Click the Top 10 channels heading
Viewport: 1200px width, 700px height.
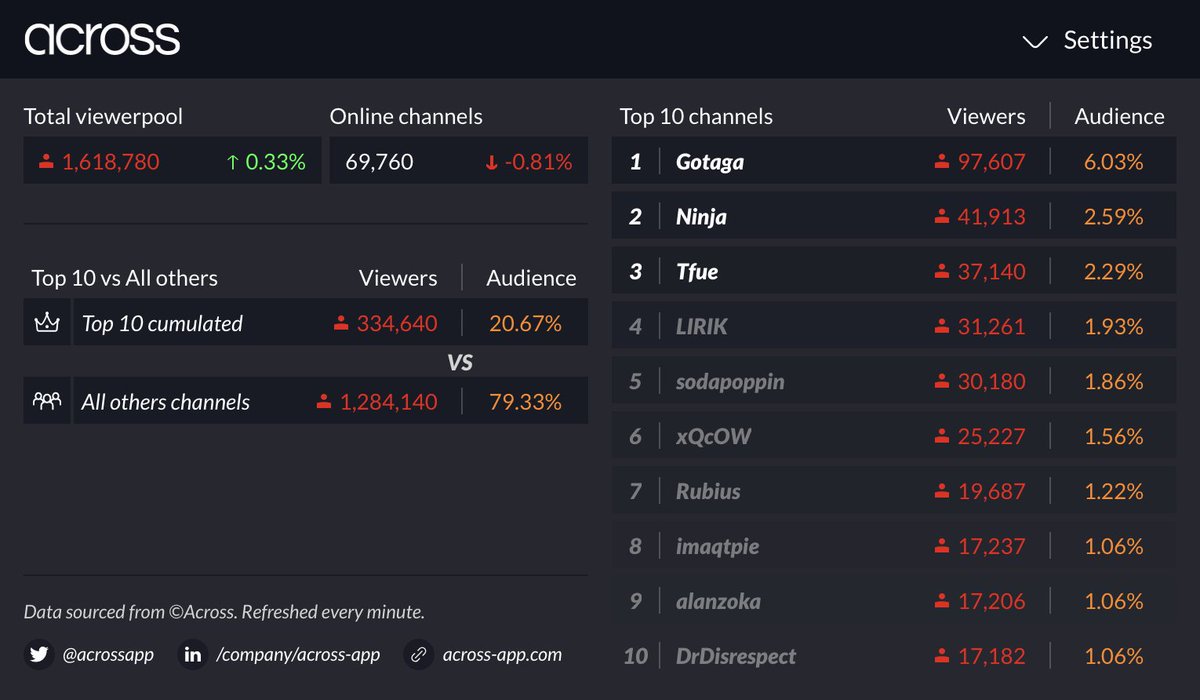pyautogui.click(x=696, y=117)
